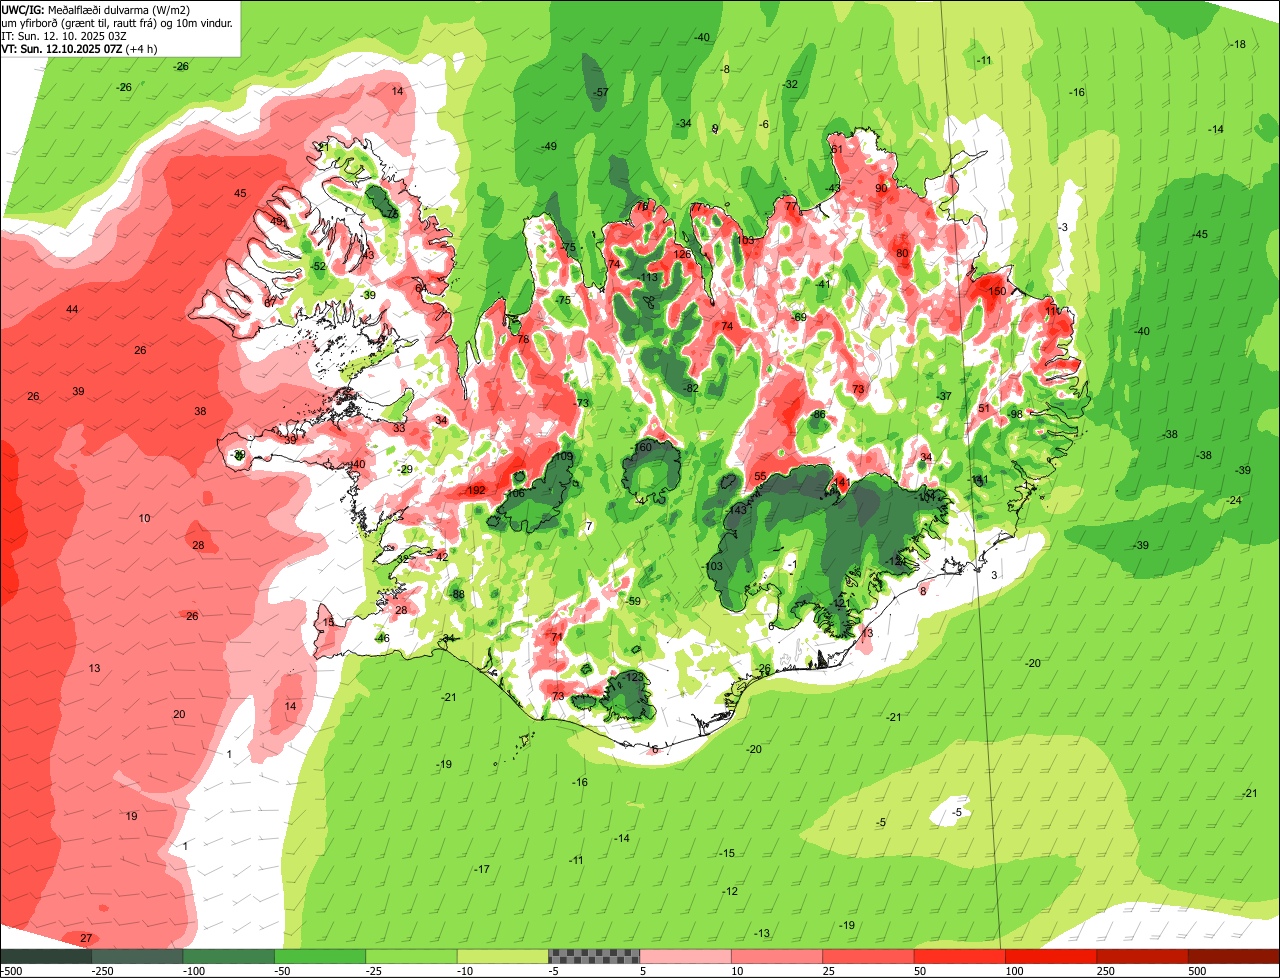The width and height of the screenshot is (1280, 978).
Task: Click the legend tick label '-250'
Action: click(x=101, y=971)
